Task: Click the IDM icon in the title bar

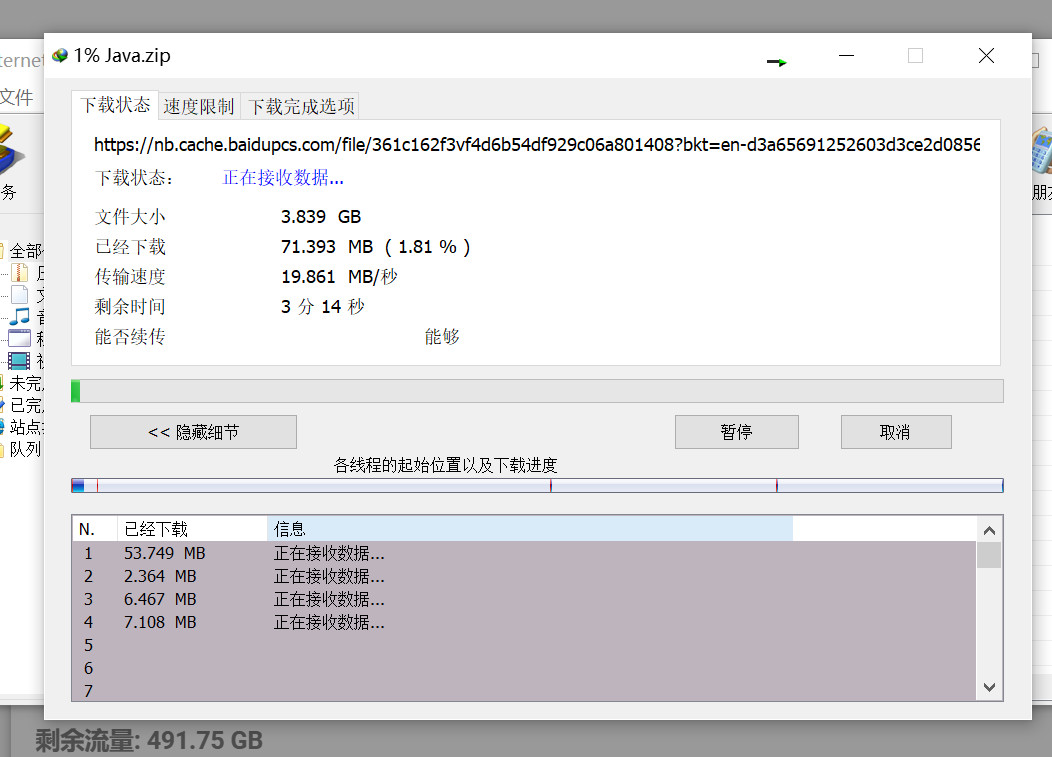Action: point(60,56)
